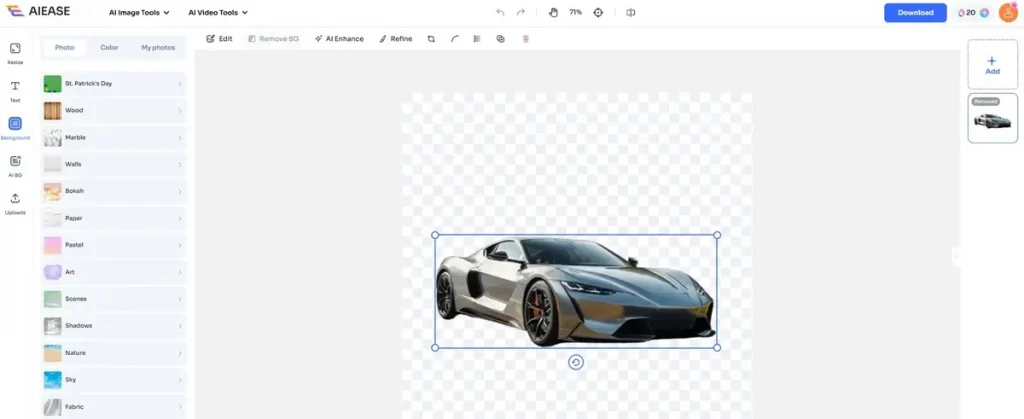Expand the Marble background category

pos(113,137)
